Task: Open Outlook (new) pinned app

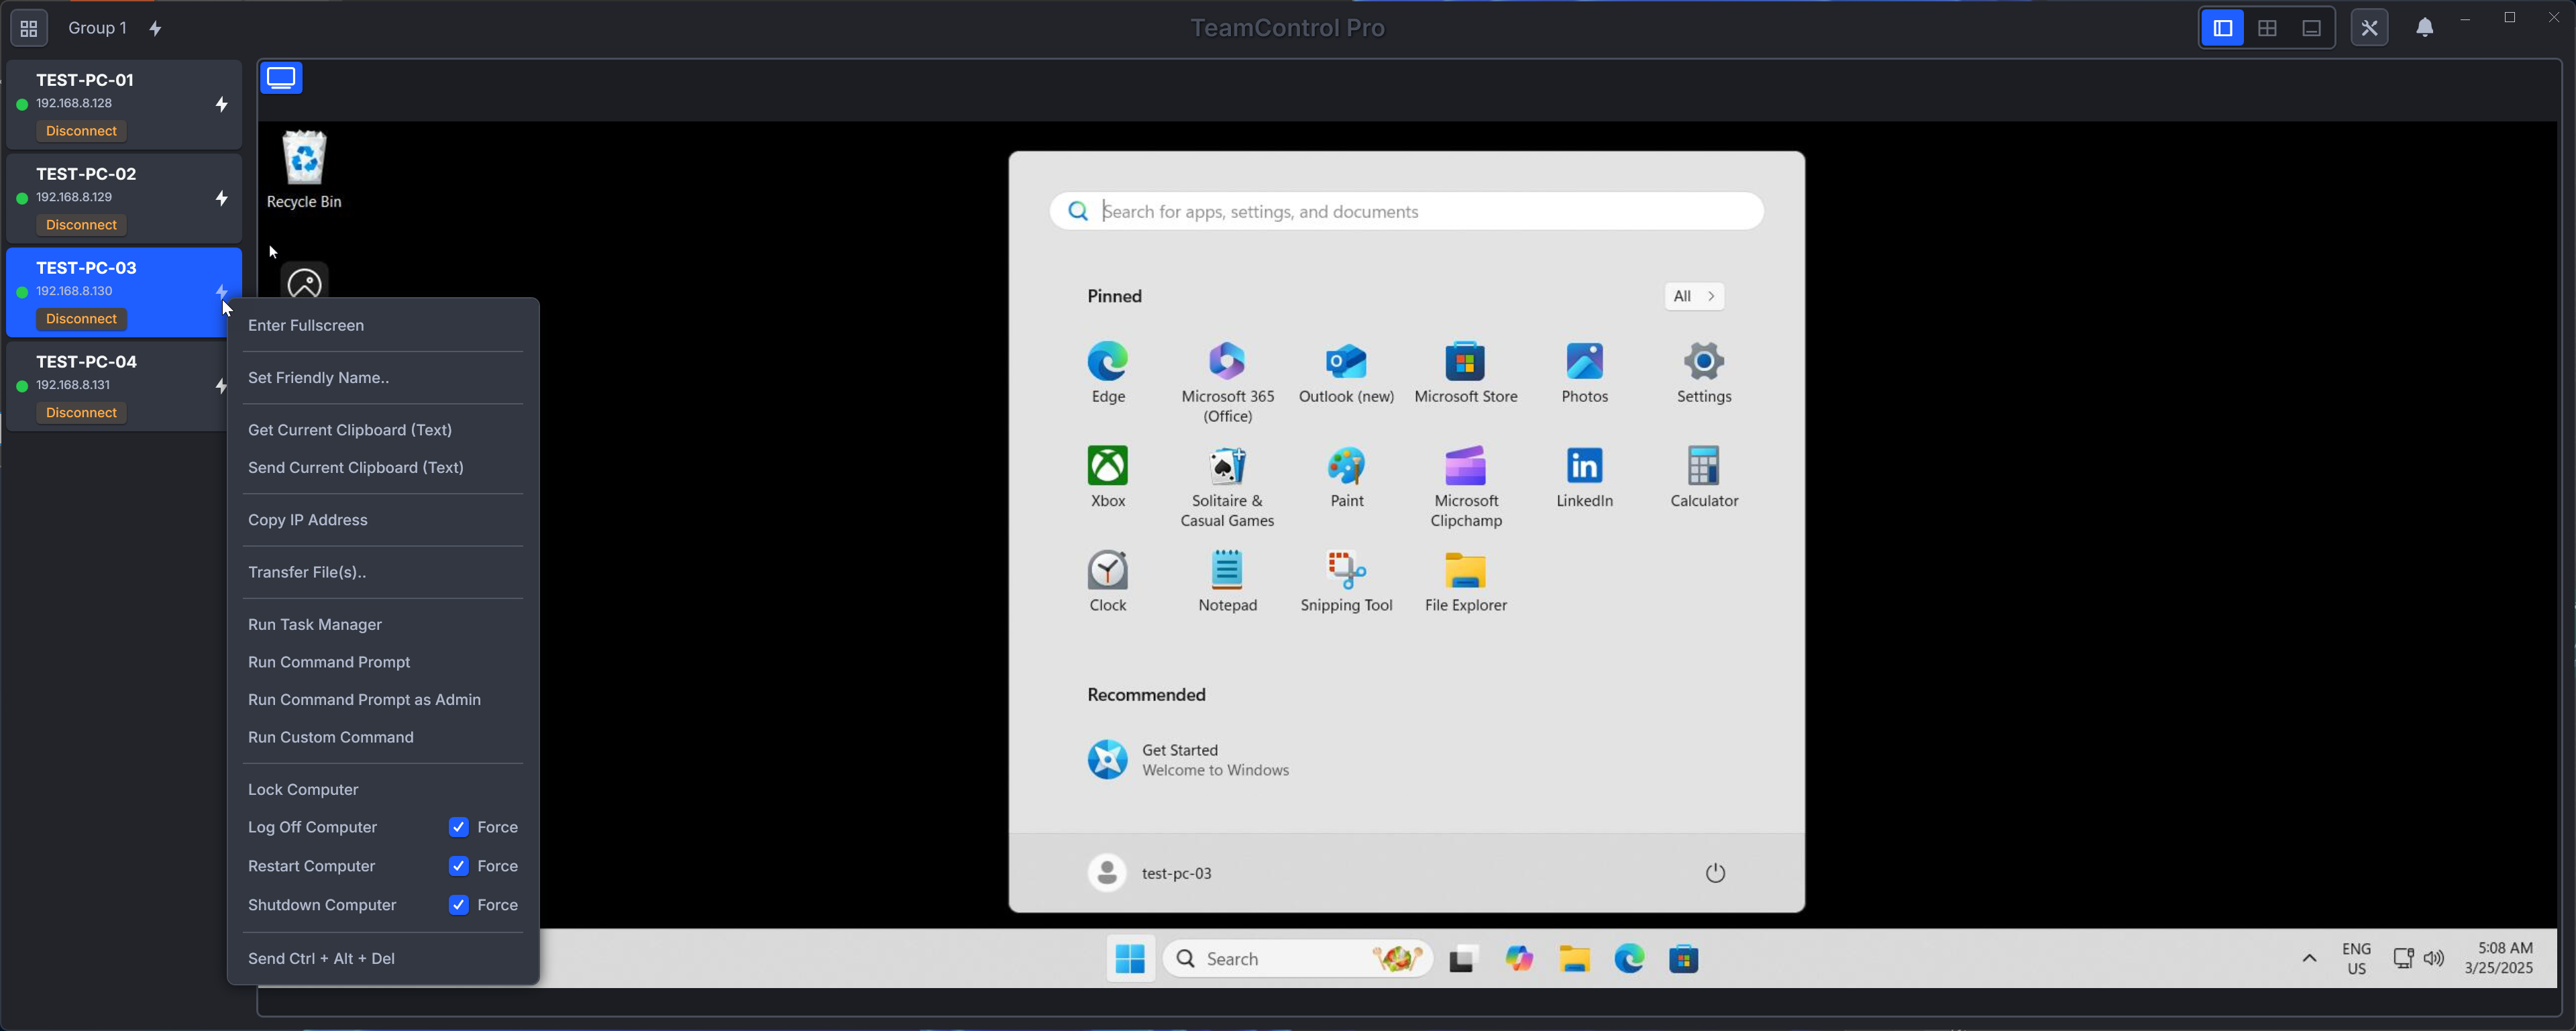Action: point(1346,373)
